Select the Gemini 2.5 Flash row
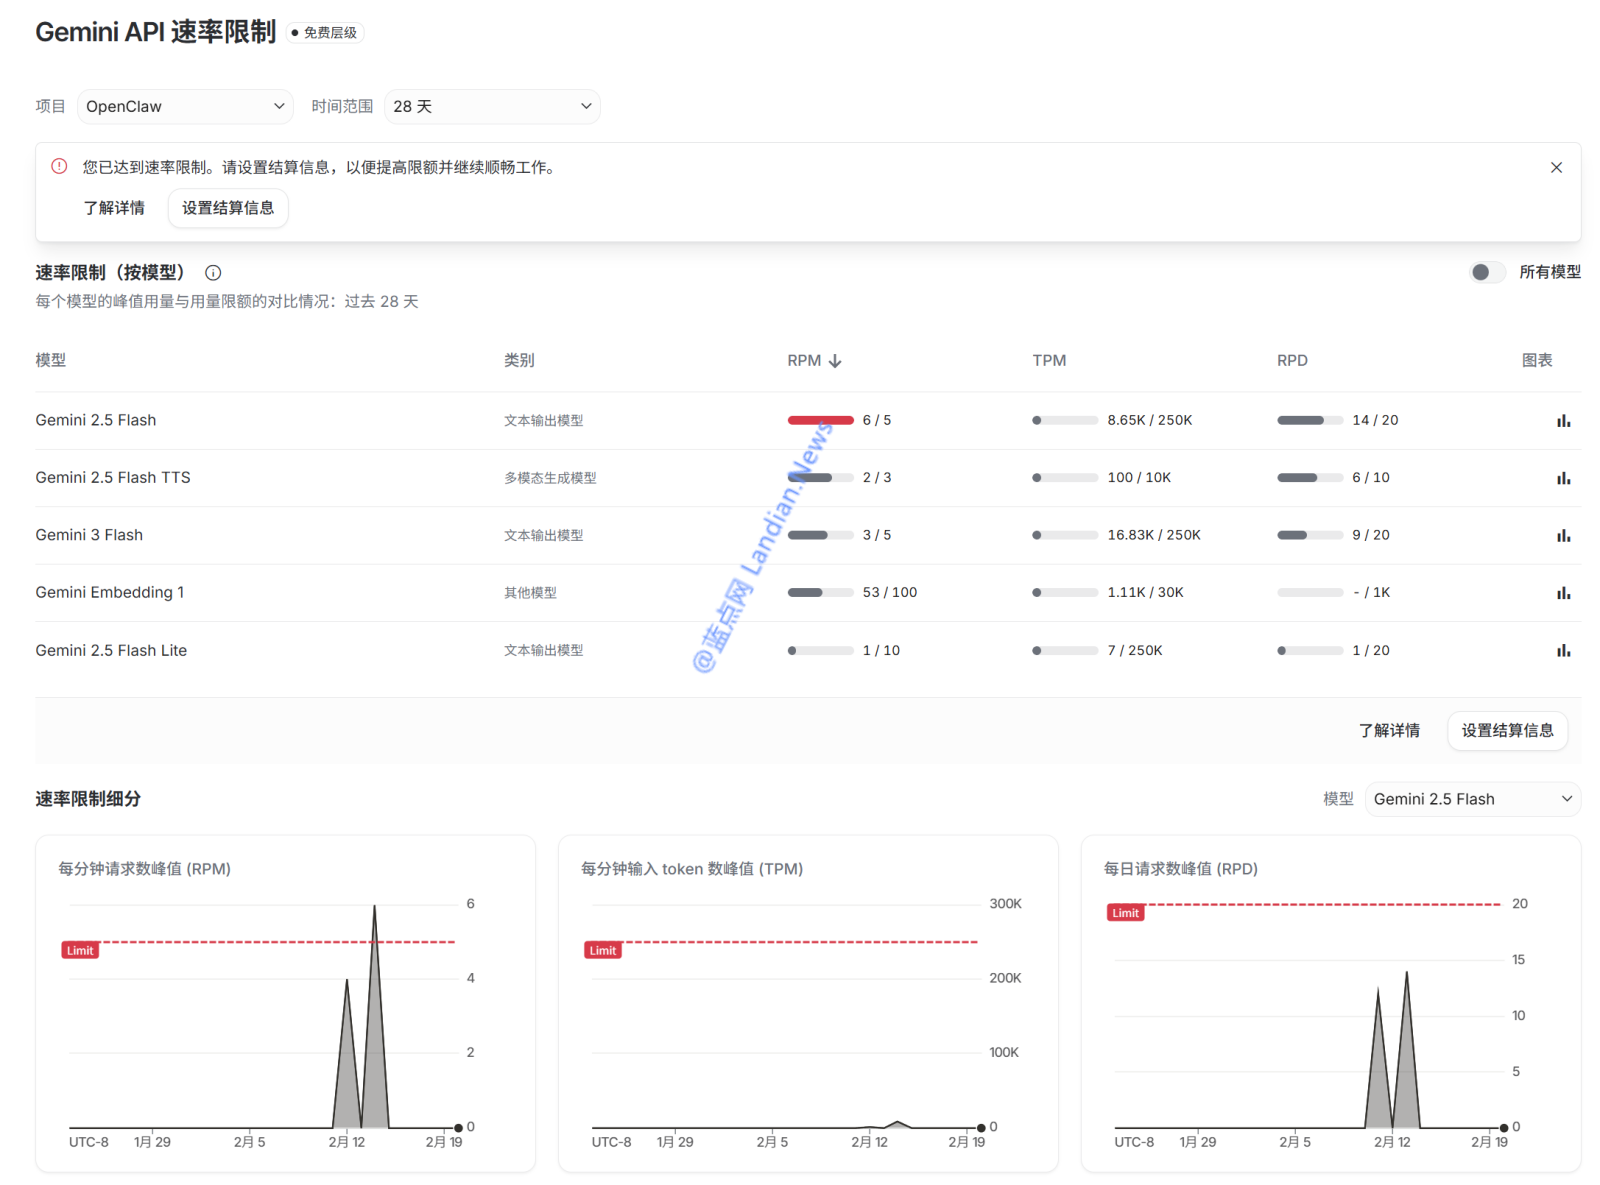The height and width of the screenshot is (1185, 1600). point(95,420)
